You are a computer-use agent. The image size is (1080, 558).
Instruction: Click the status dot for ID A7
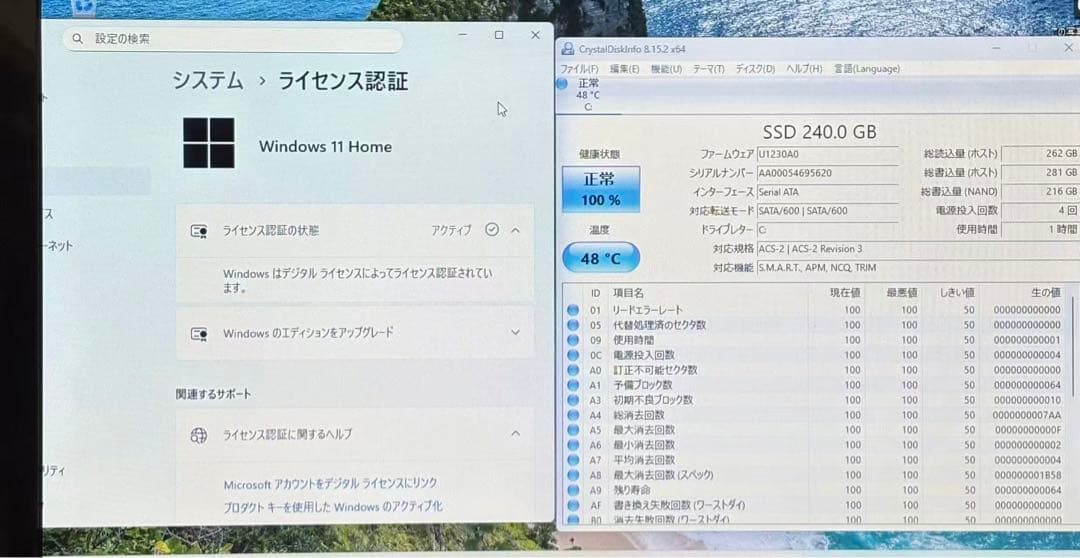[x=573, y=460]
